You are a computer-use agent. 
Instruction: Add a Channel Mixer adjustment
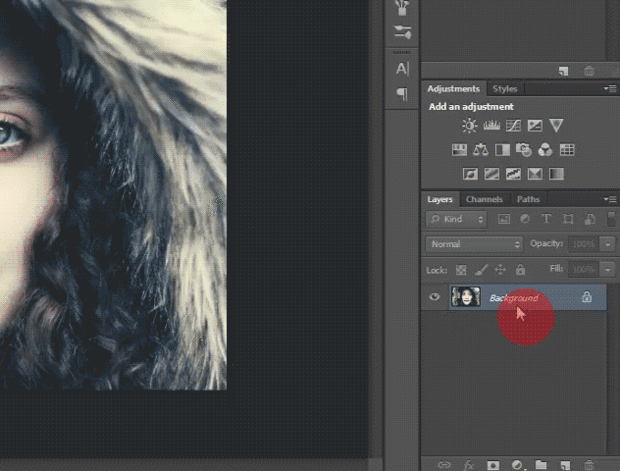click(545, 150)
